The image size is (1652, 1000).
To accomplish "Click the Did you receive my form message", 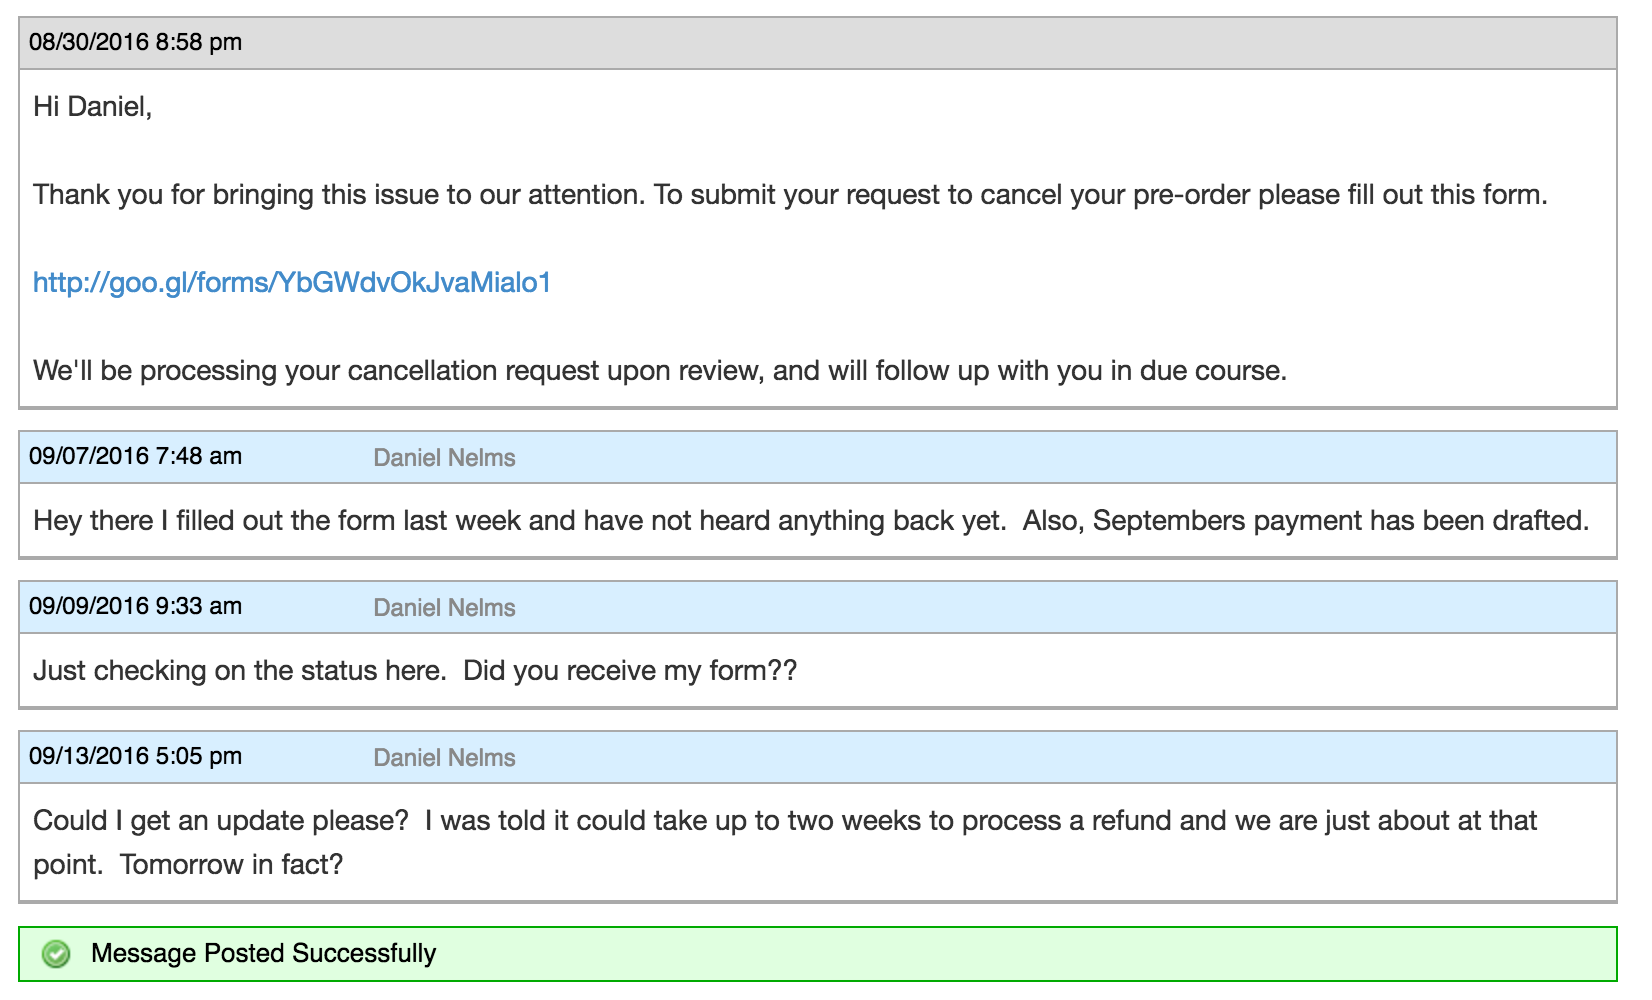I will 415,671.
